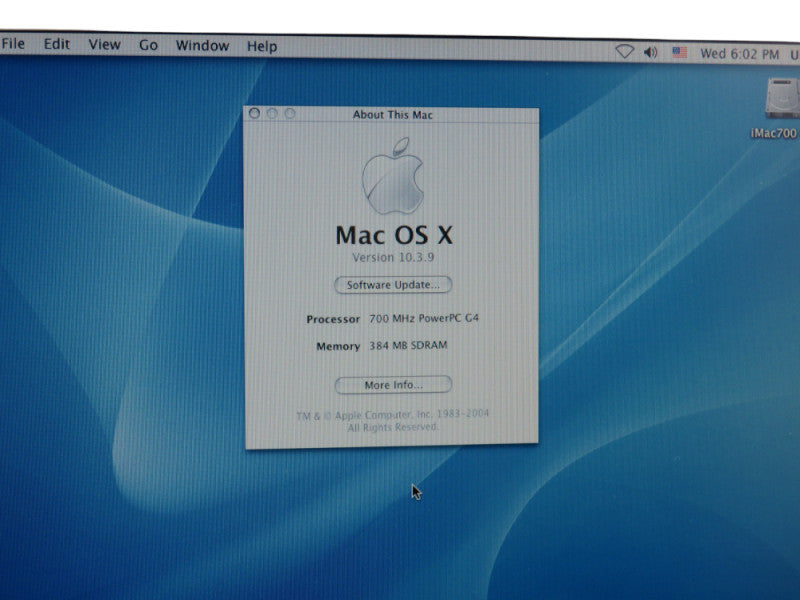Click the Processor label
The width and height of the screenshot is (800, 600).
[333, 319]
